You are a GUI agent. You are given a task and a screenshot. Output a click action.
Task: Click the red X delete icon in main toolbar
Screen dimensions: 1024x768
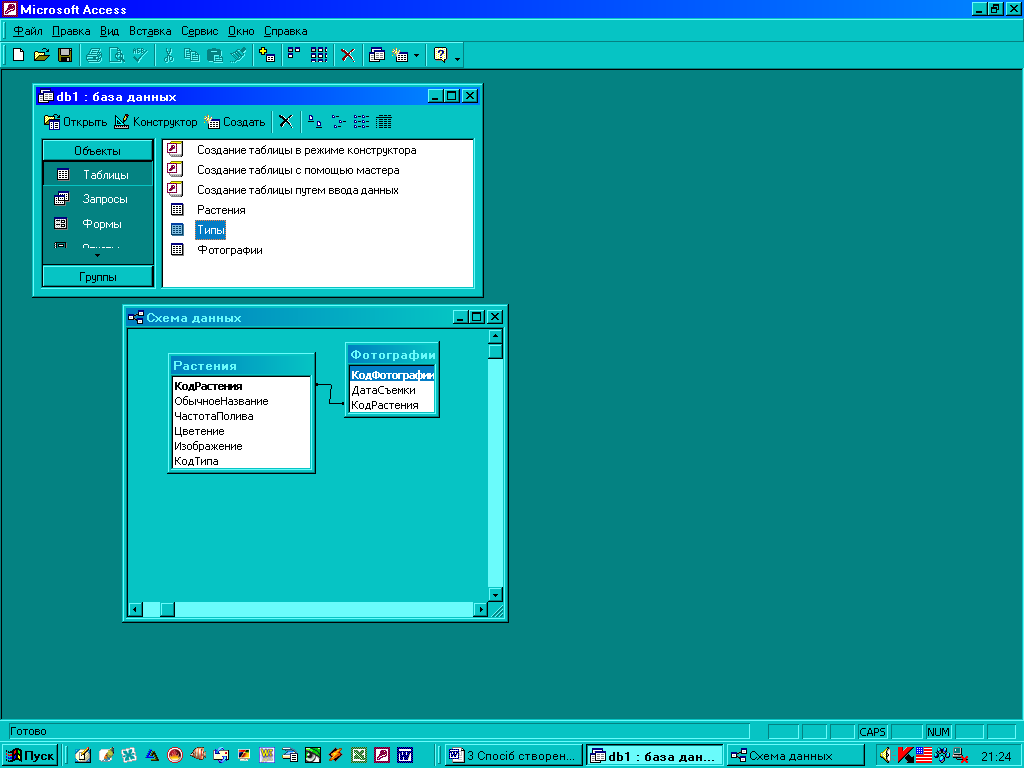(x=348, y=55)
